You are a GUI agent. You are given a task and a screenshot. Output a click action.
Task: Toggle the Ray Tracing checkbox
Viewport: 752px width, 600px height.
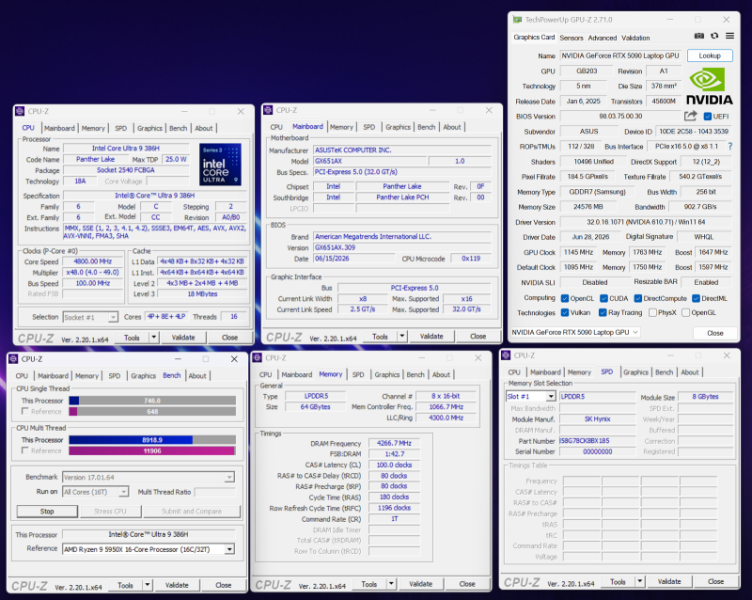pos(603,312)
